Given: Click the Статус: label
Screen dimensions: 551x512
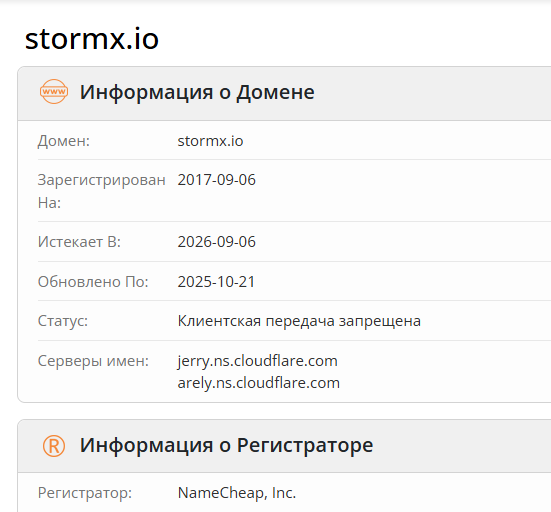Looking at the screenshot, I should coord(63,321).
